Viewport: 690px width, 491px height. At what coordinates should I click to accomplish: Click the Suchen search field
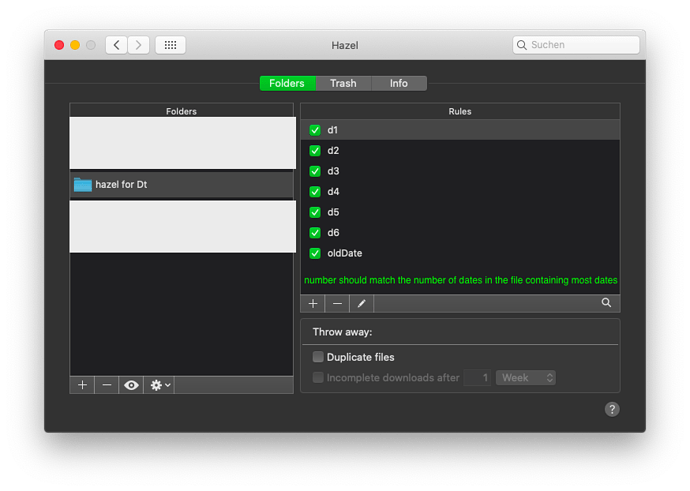(x=576, y=45)
